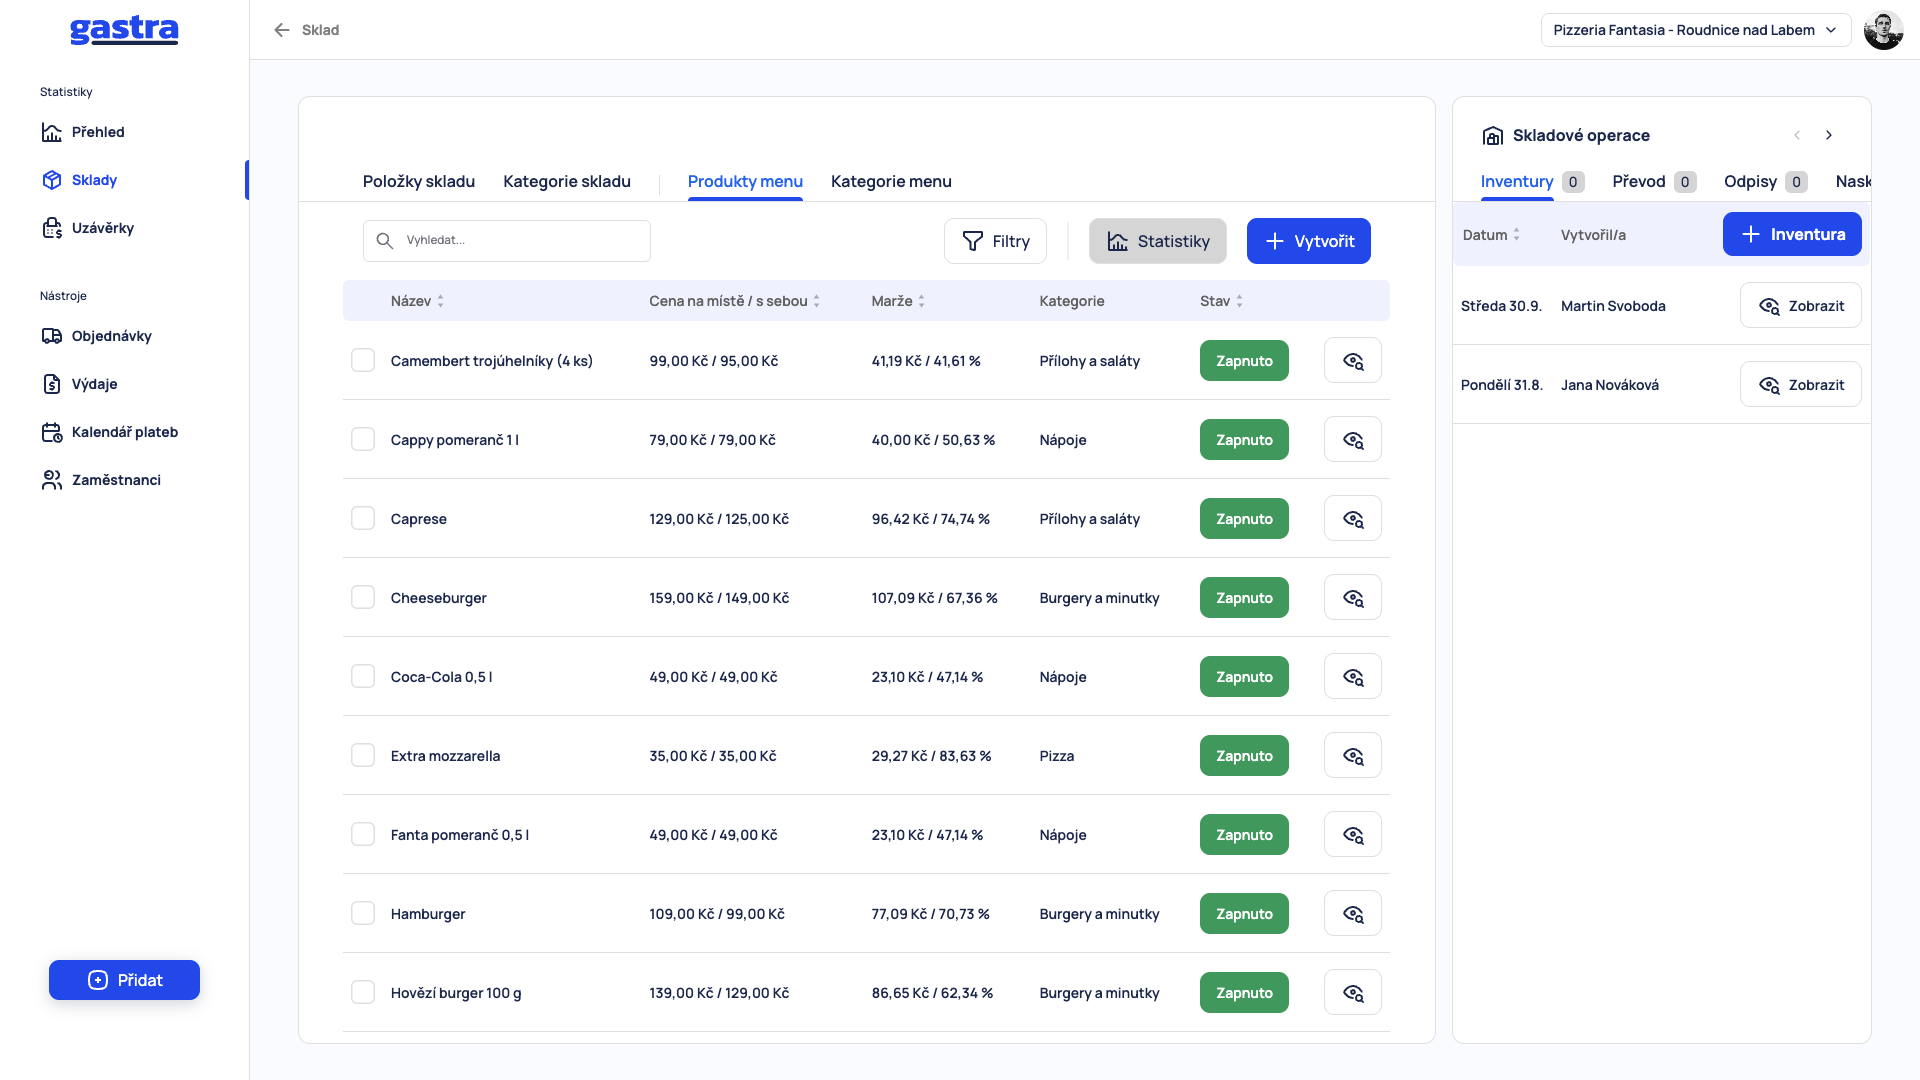Image resolution: width=1920 pixels, height=1080 pixels.
Task: View details icon for Cheeseburger
Action: tap(1352, 598)
